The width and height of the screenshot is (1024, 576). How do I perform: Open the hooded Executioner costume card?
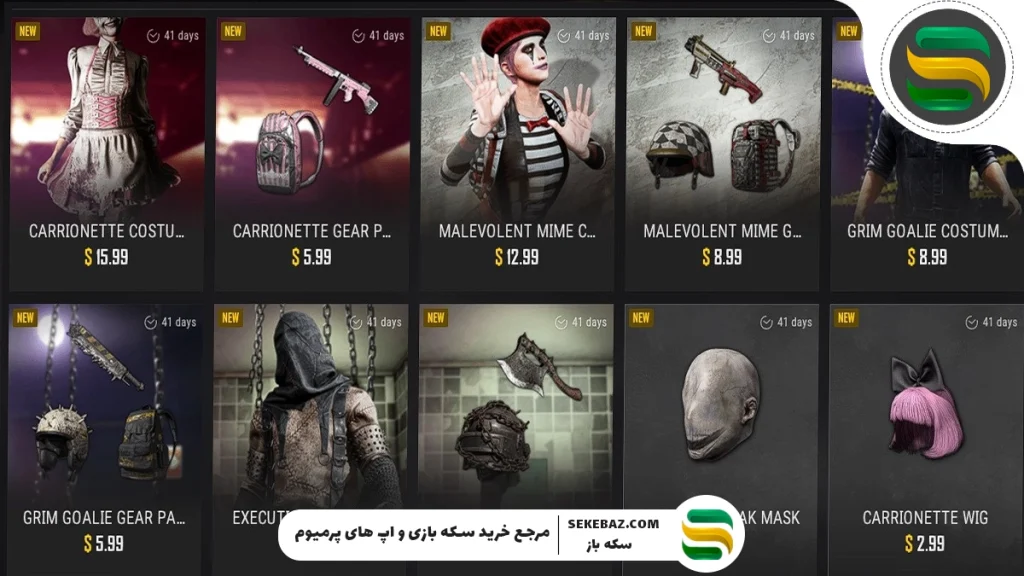311,405
